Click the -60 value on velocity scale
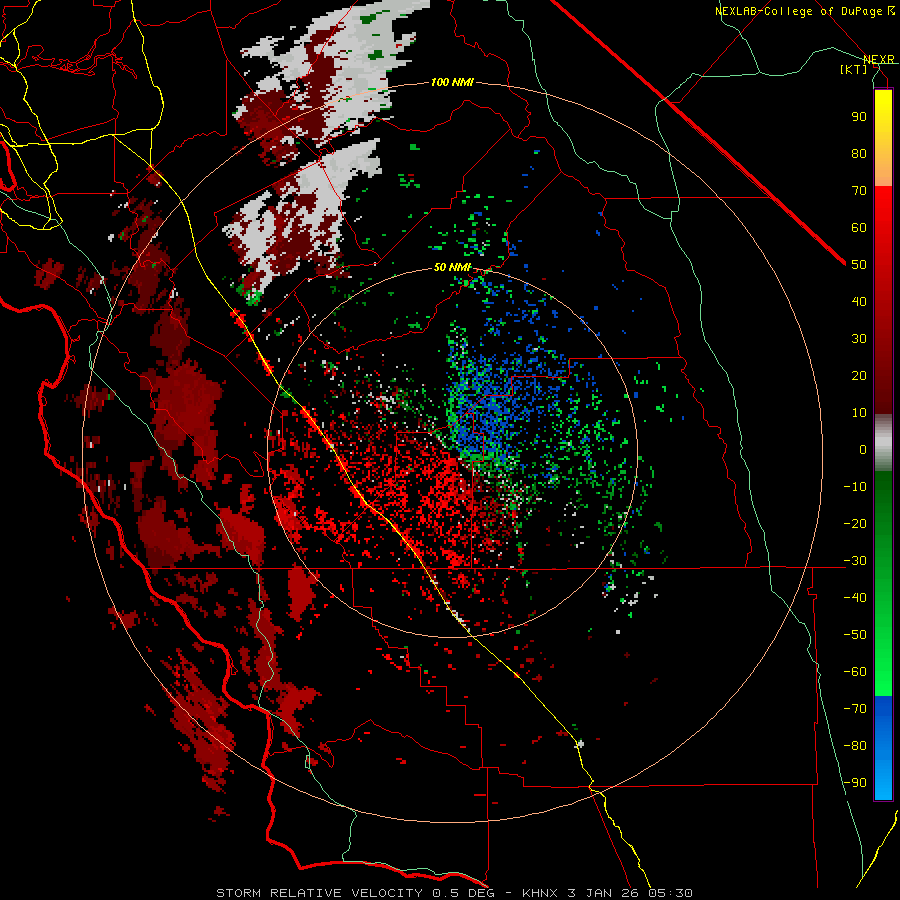 tap(855, 672)
